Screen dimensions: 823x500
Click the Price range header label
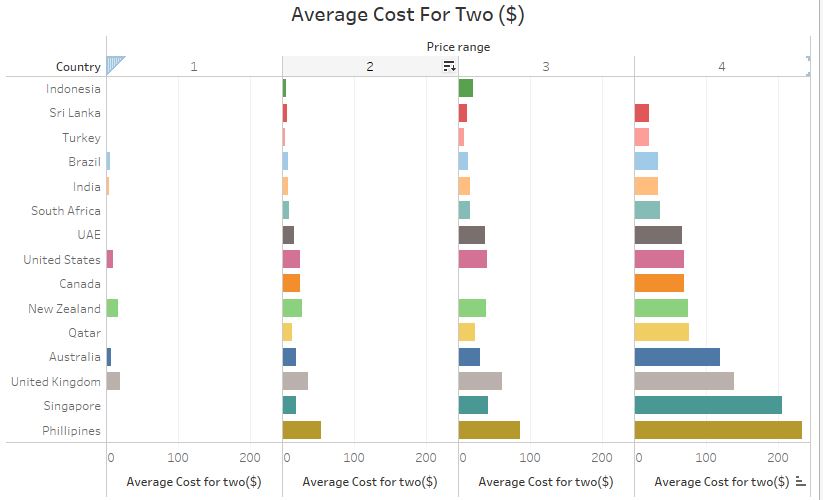pyautogui.click(x=458, y=47)
